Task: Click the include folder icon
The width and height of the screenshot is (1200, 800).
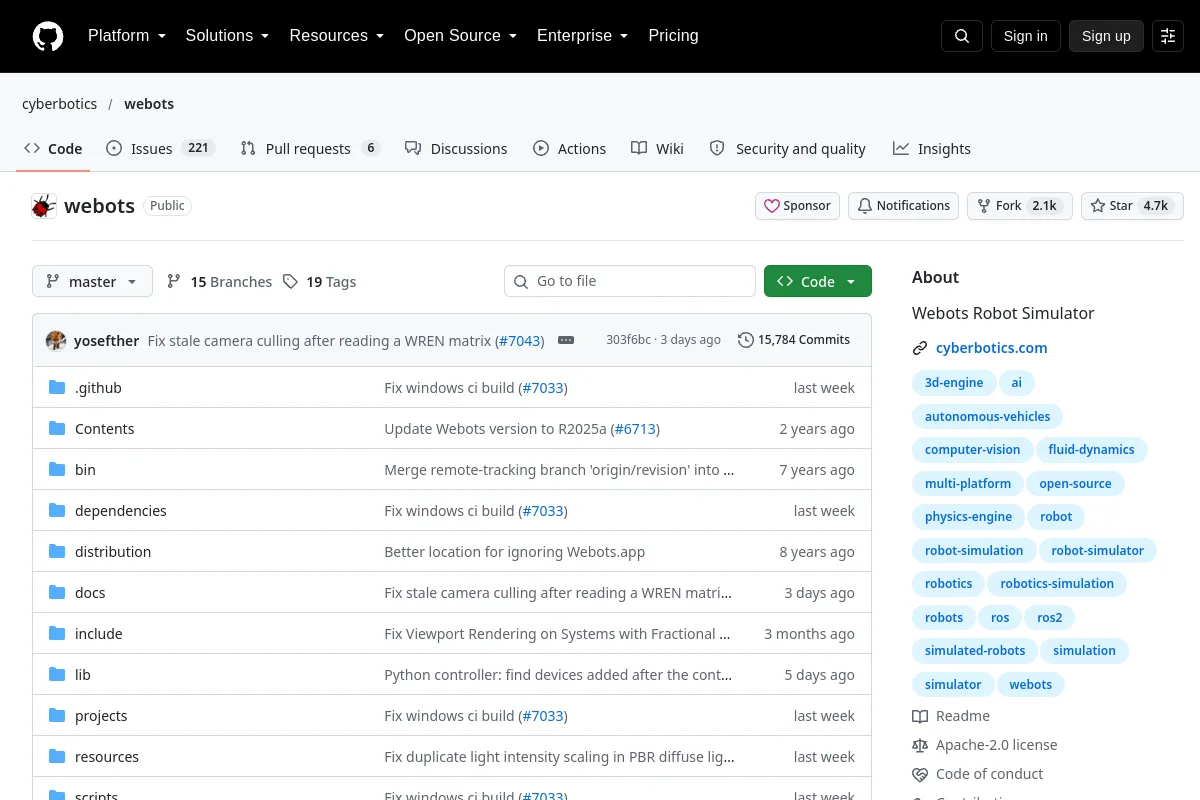Action: coord(57,634)
